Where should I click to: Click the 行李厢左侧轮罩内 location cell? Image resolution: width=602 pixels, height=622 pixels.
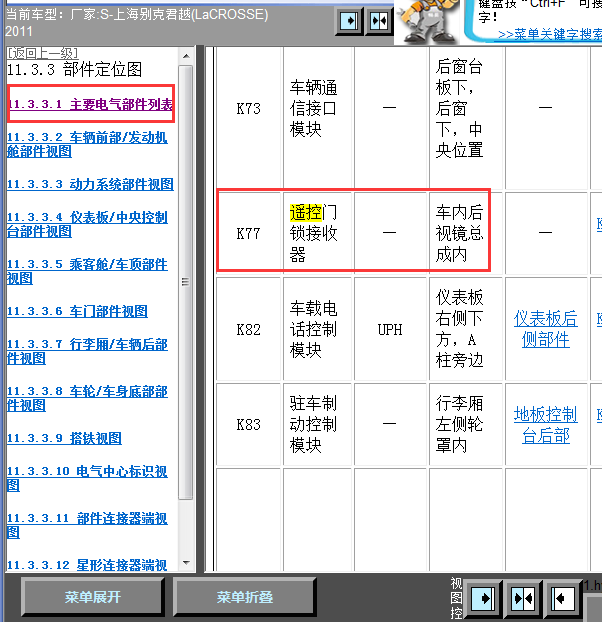(466, 425)
